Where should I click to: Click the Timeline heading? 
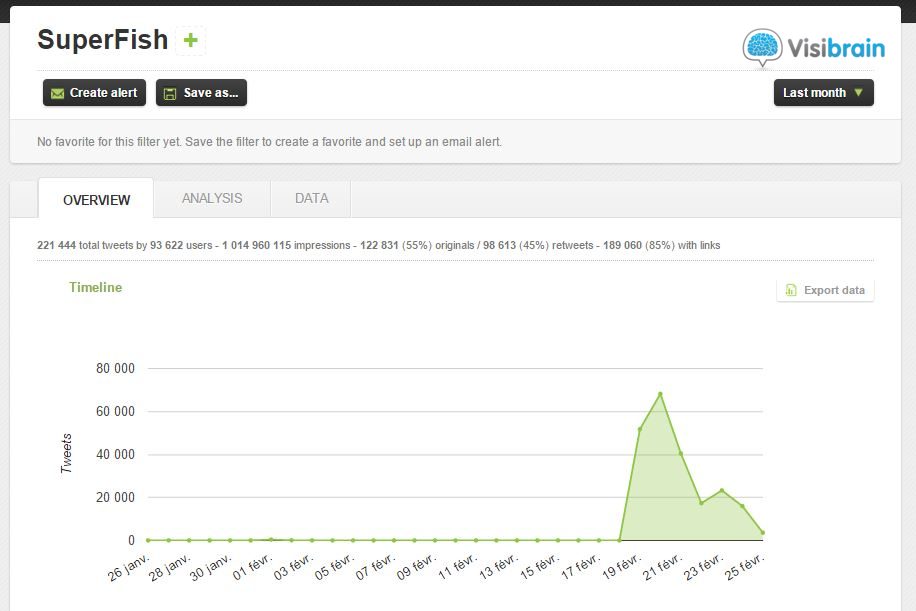click(96, 287)
